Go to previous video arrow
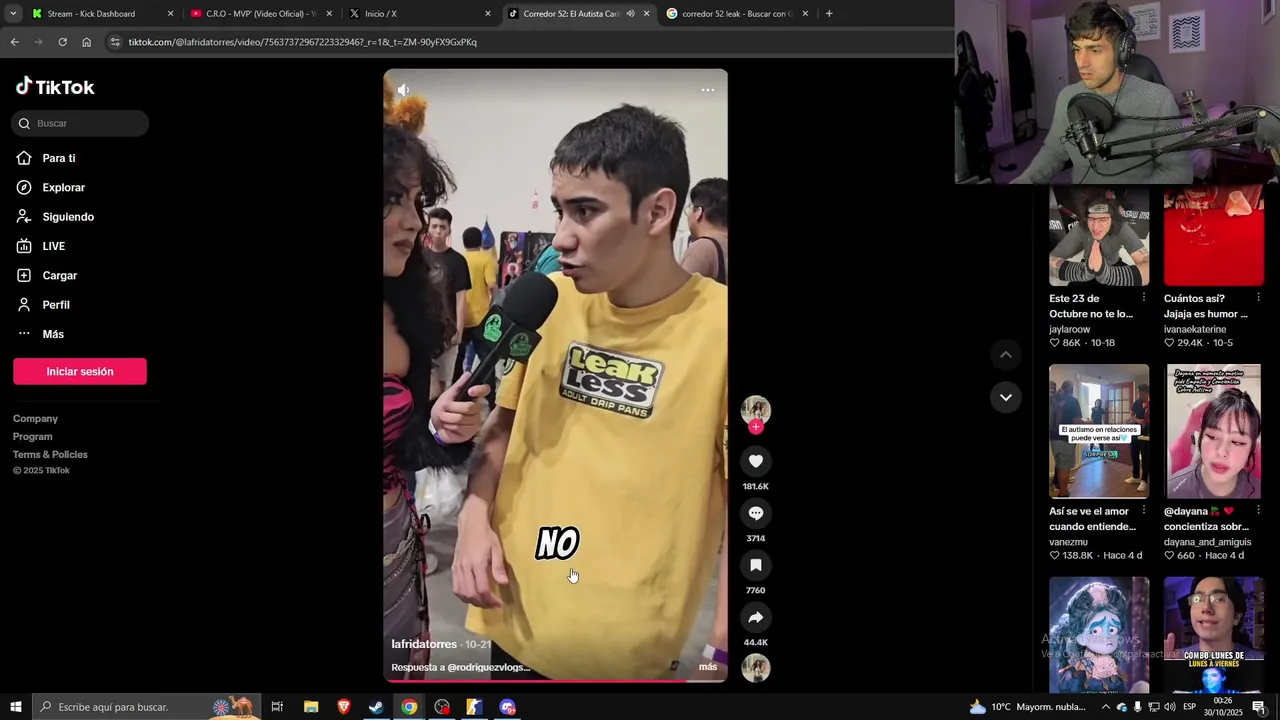This screenshot has width=1280, height=720. [1006, 355]
